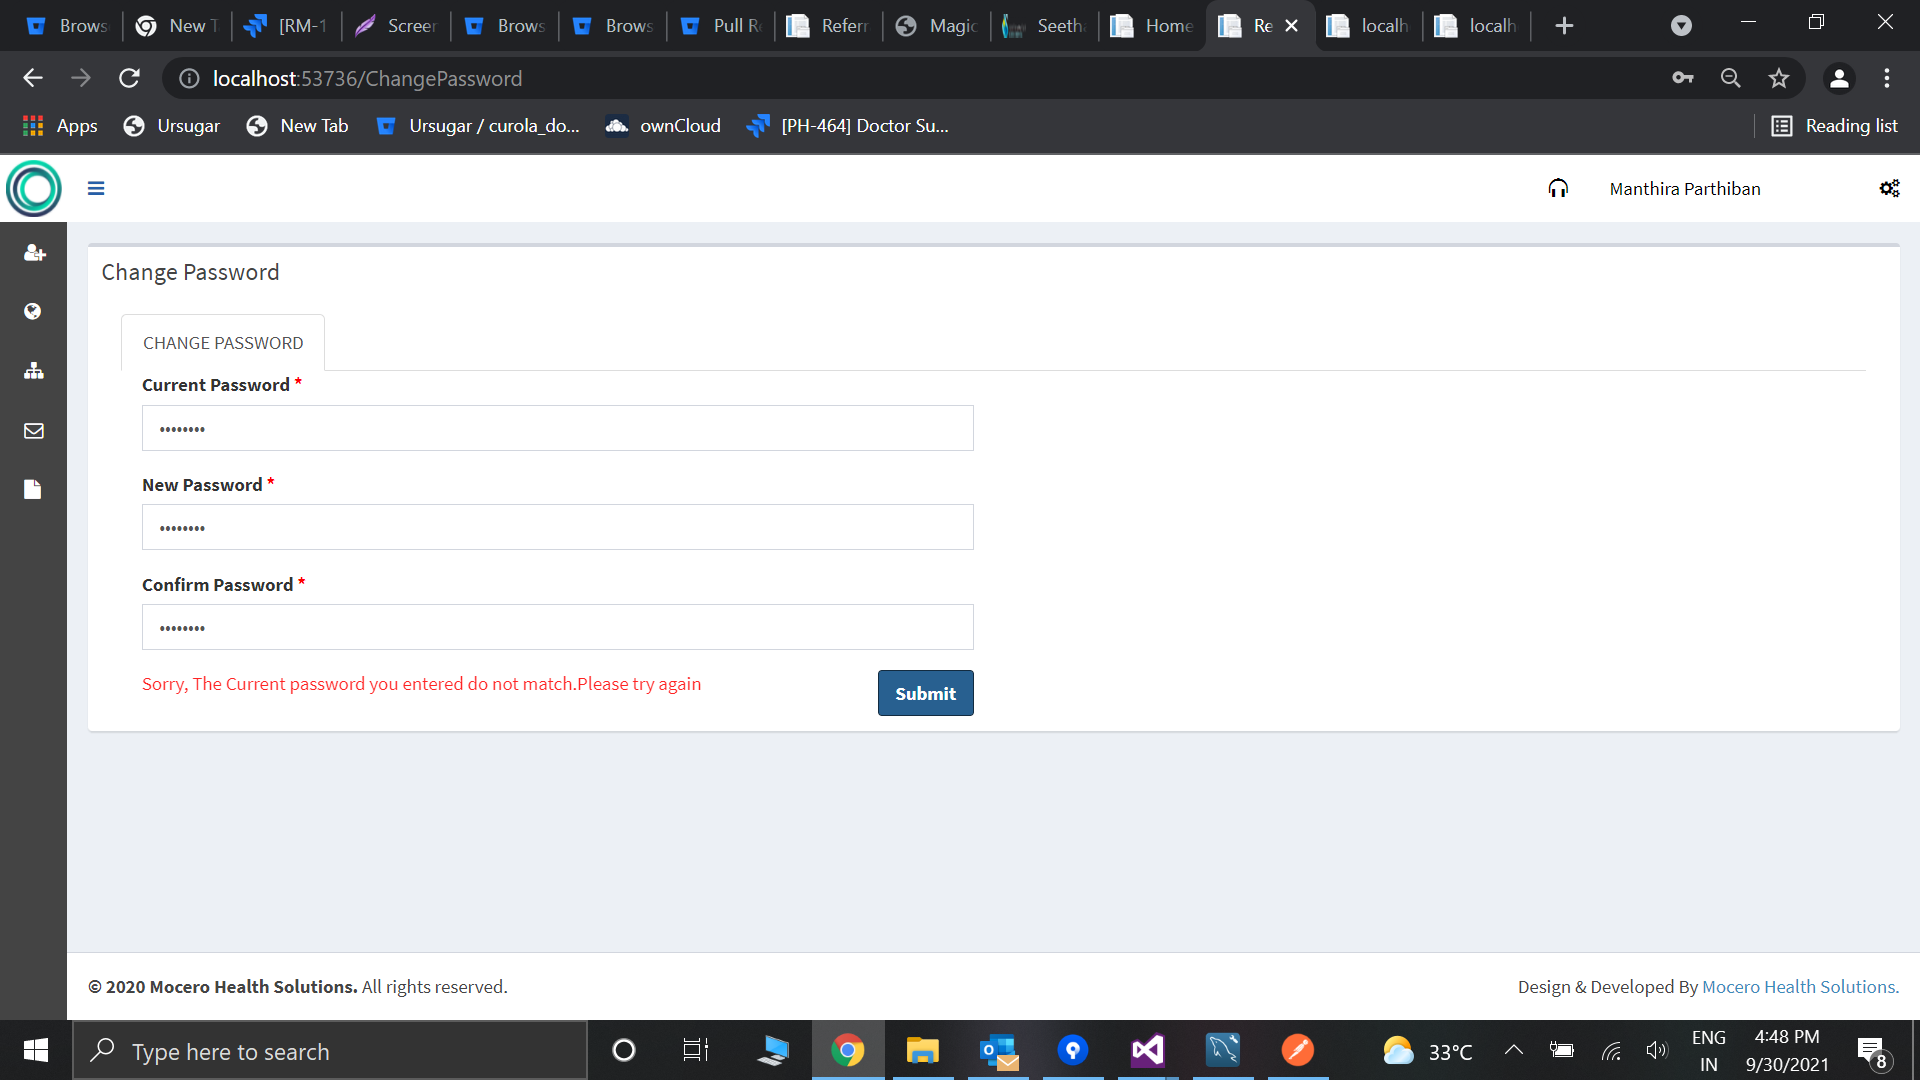The width and height of the screenshot is (1920, 1080).
Task: Click the headset support icon
Action: 1558,188
